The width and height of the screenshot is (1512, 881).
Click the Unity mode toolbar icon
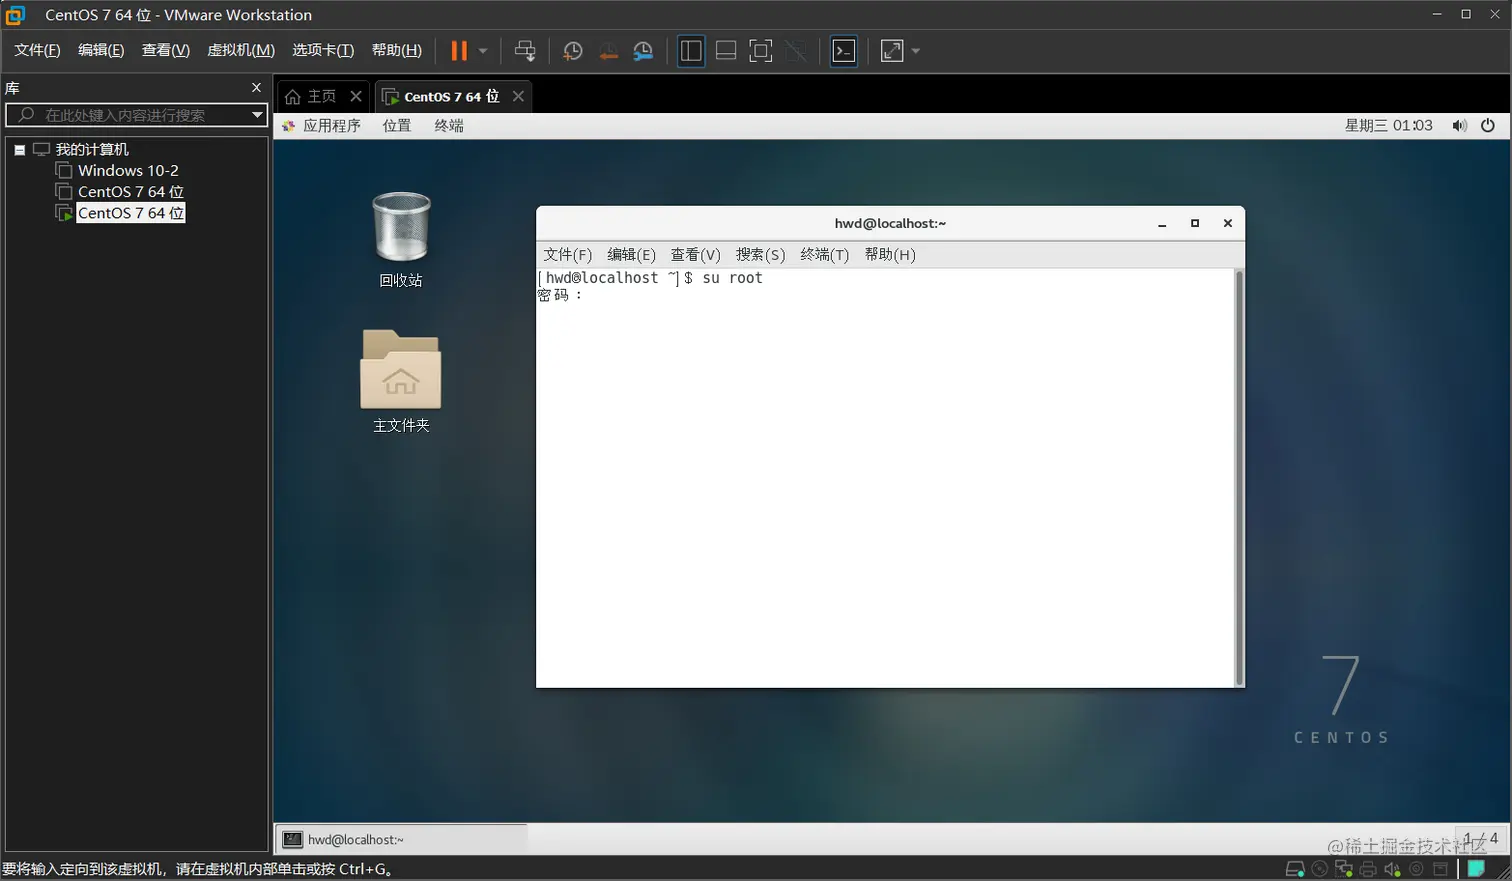coord(796,51)
